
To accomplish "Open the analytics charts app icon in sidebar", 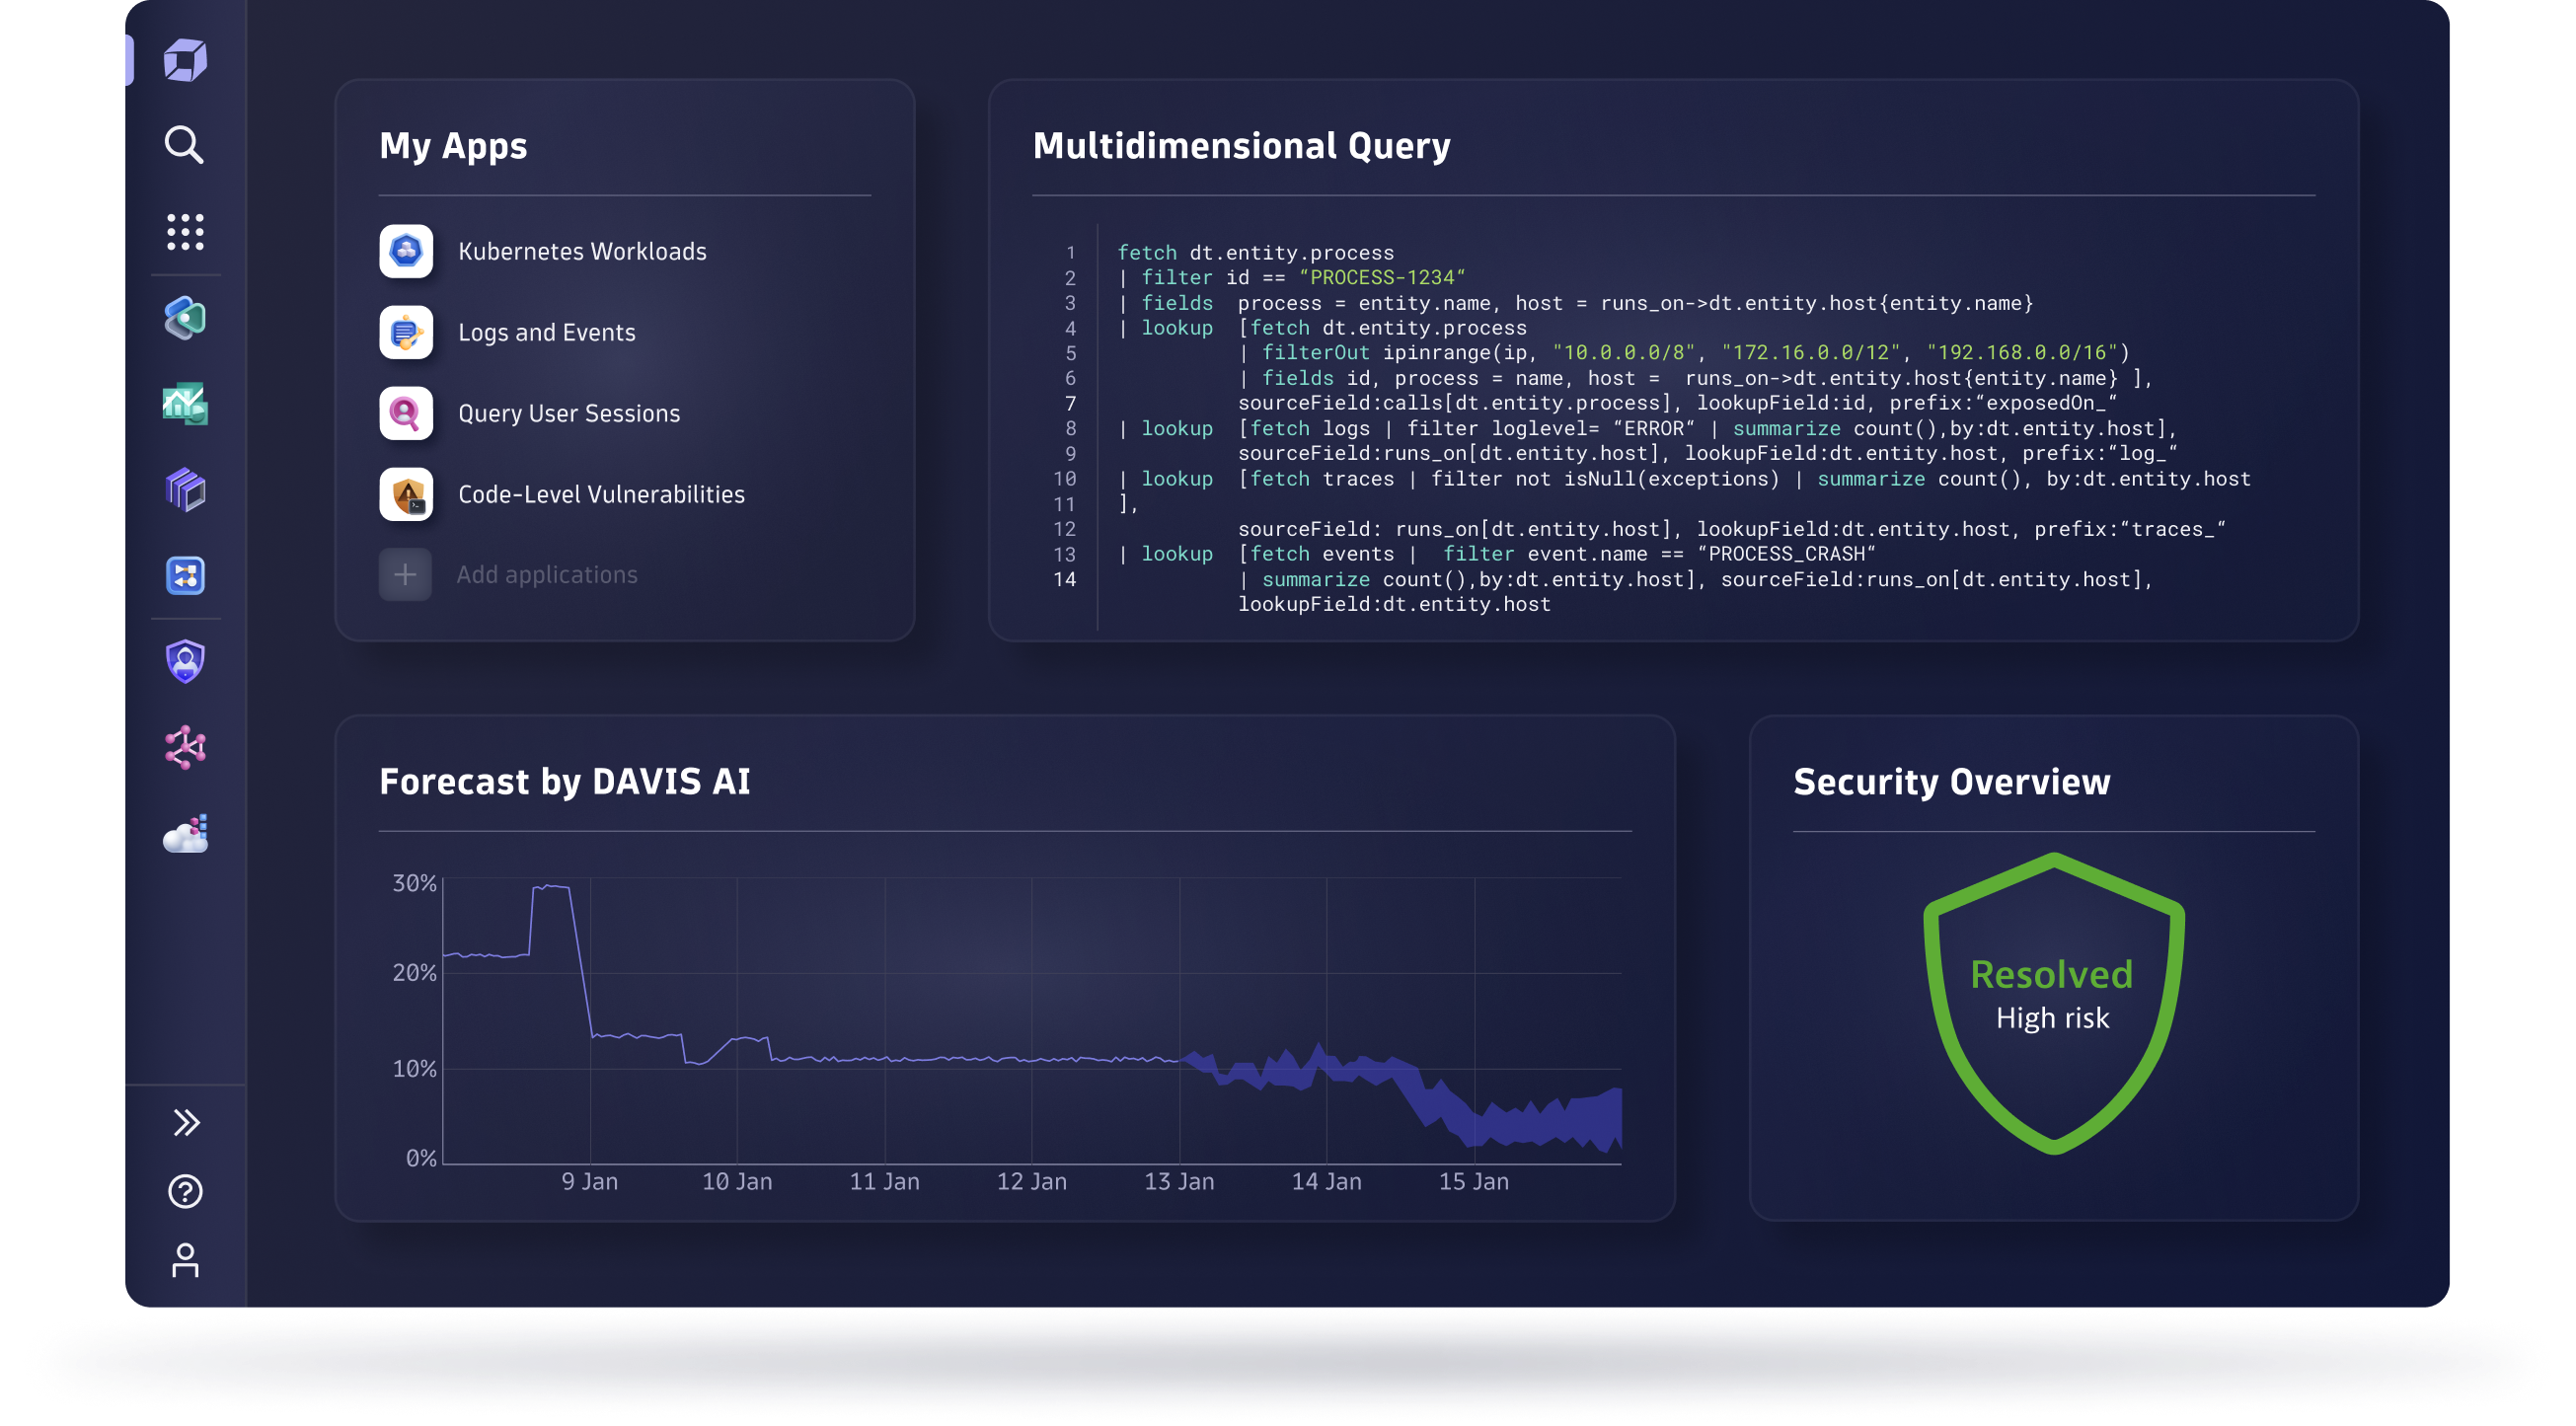I will point(184,406).
